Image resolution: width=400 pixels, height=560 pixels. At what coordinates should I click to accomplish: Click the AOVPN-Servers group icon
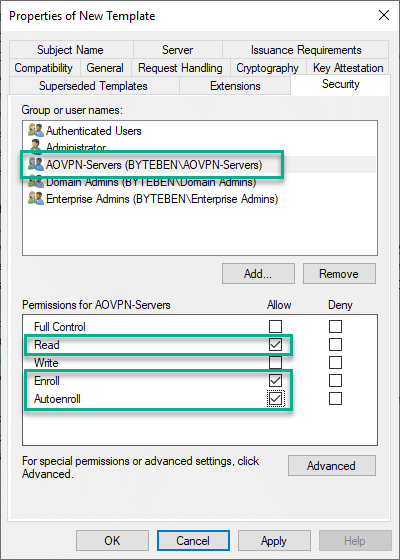pyautogui.click(x=36, y=165)
